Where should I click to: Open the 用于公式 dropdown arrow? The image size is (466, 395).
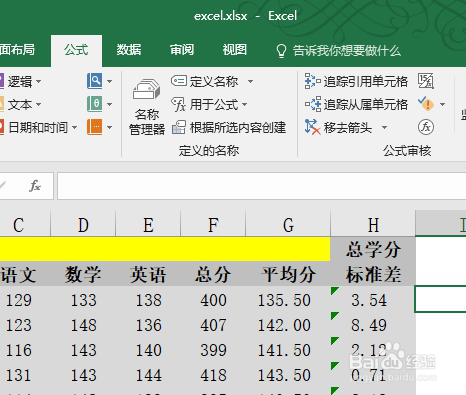pyautogui.click(x=244, y=104)
